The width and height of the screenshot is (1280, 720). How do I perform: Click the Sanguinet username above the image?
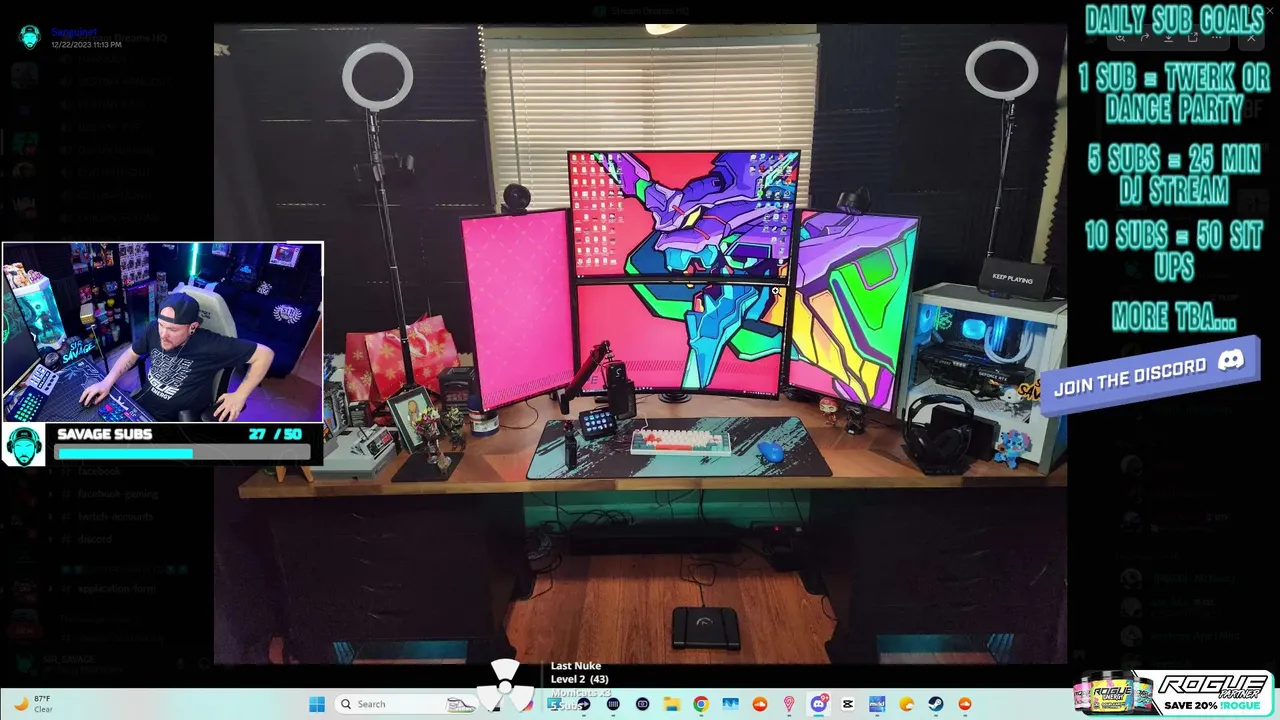(x=76, y=32)
